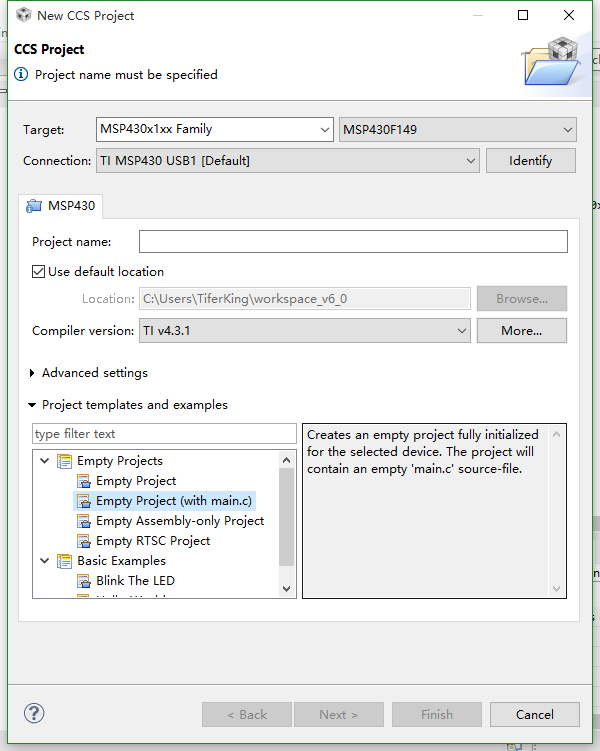Screen dimensions: 600x751
Task: Click icon beside Empty Assembly-only Project
Action: click(x=84, y=521)
